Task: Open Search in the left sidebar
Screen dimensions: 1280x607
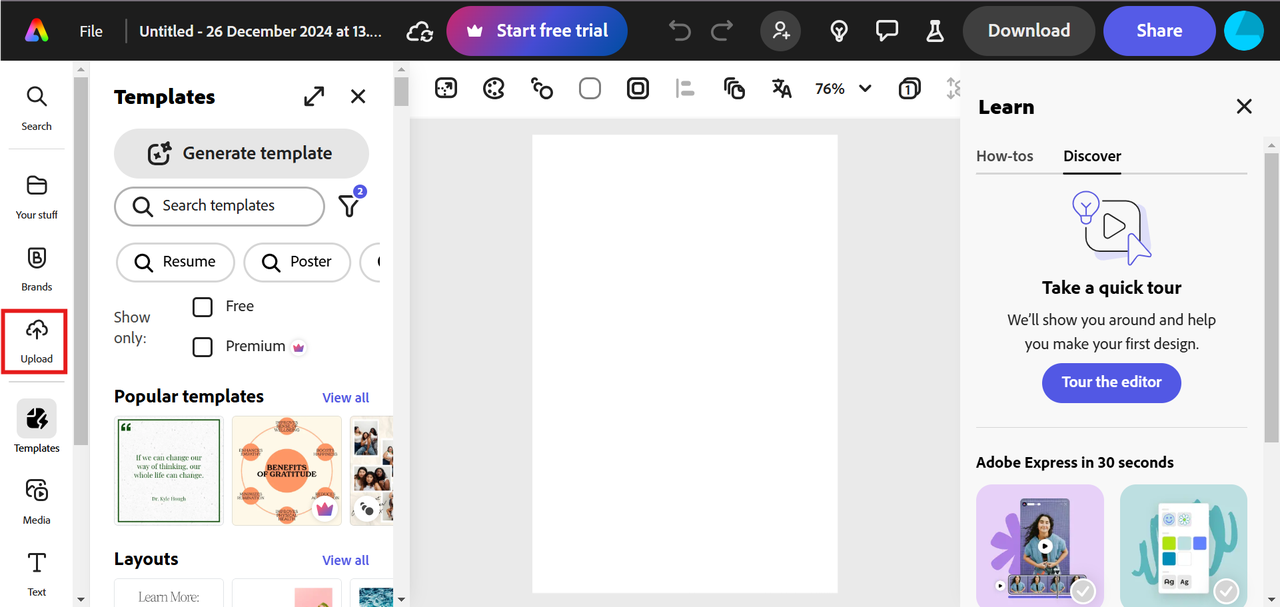Action: coord(37,108)
